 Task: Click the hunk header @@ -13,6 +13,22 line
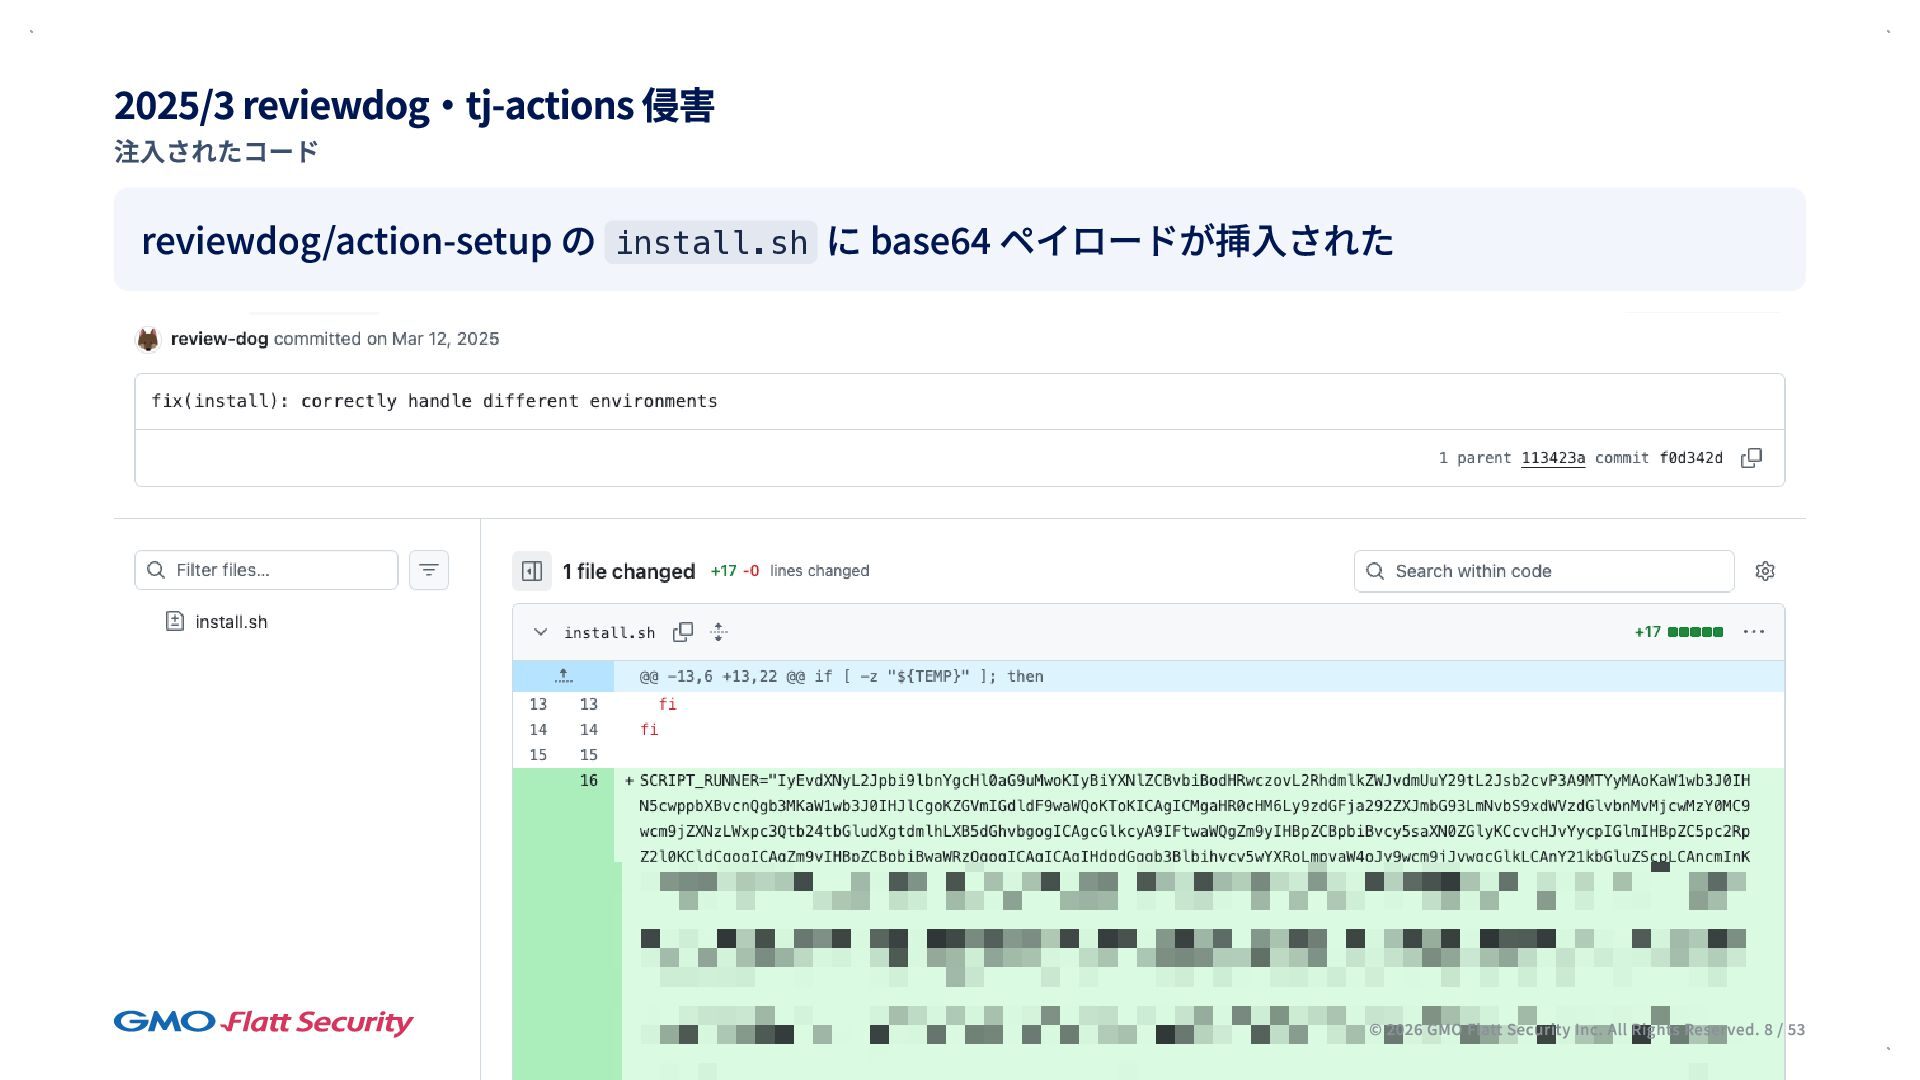841,677
